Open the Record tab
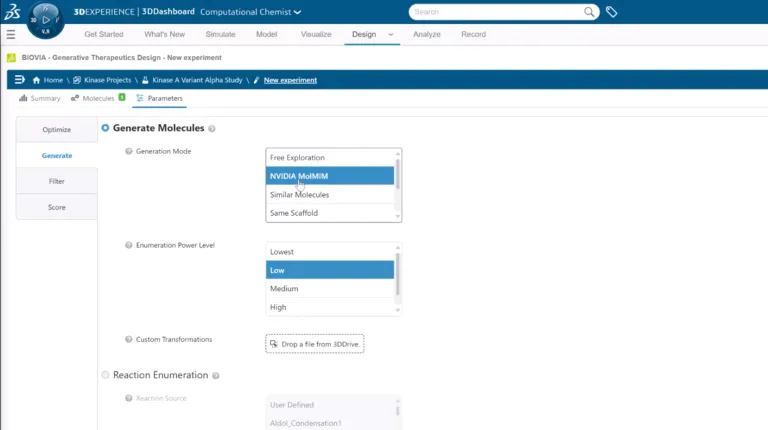 pos(474,34)
